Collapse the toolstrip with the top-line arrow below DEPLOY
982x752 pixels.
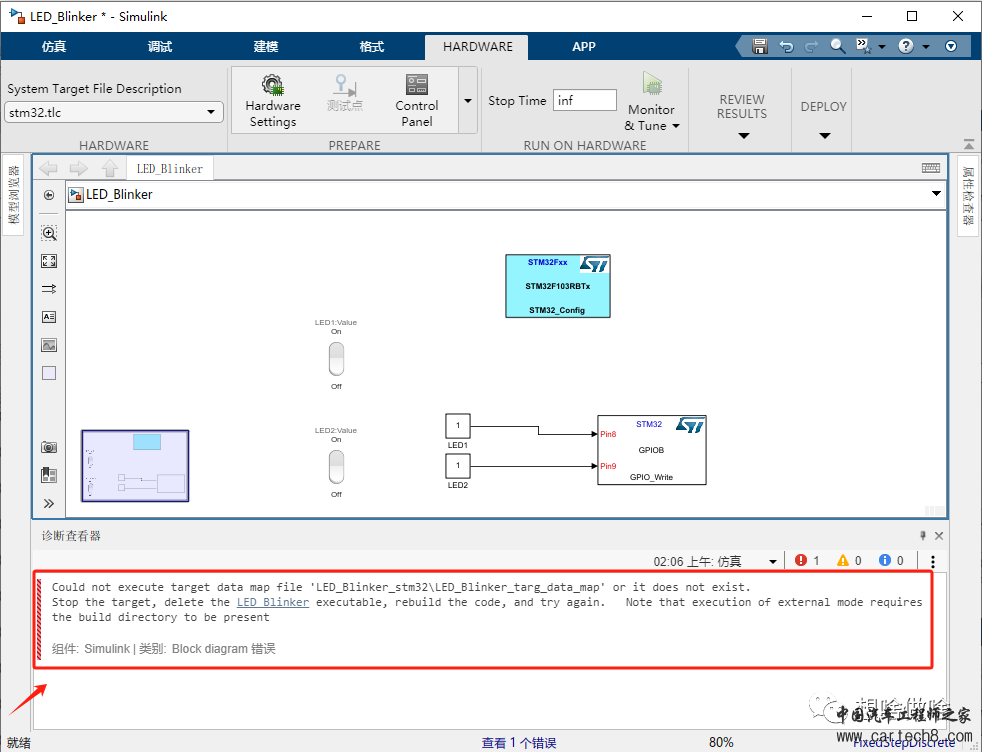969,144
